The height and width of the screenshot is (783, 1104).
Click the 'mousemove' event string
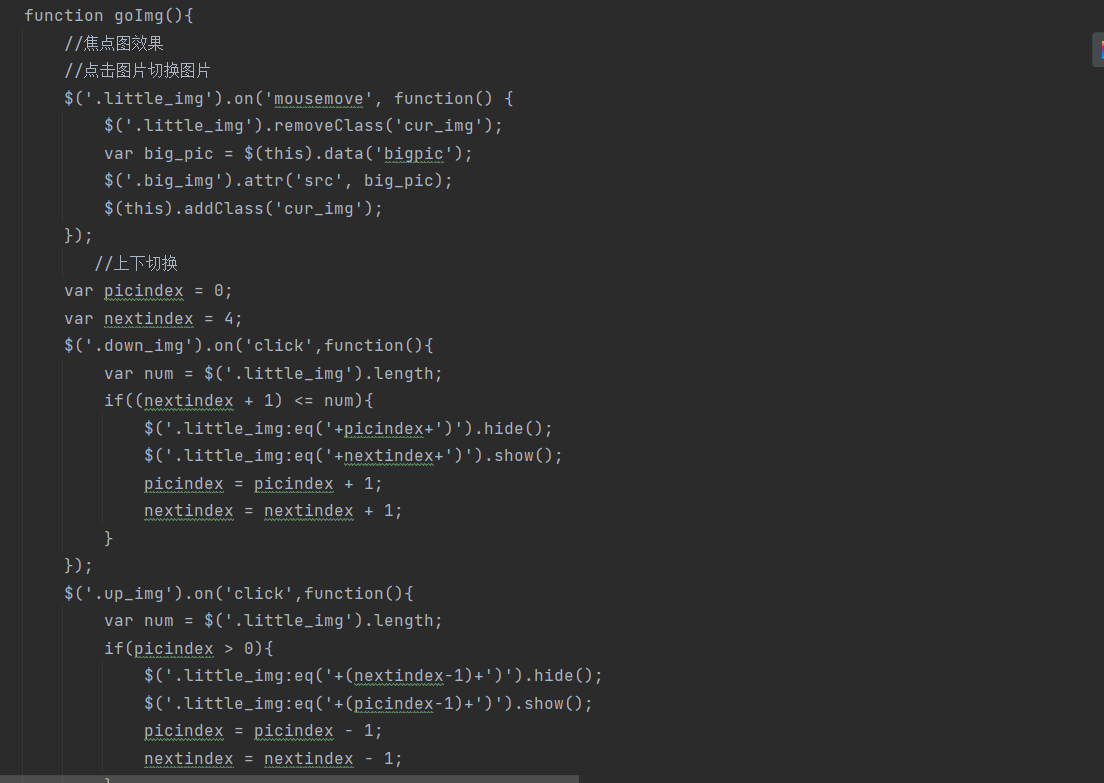click(x=319, y=98)
